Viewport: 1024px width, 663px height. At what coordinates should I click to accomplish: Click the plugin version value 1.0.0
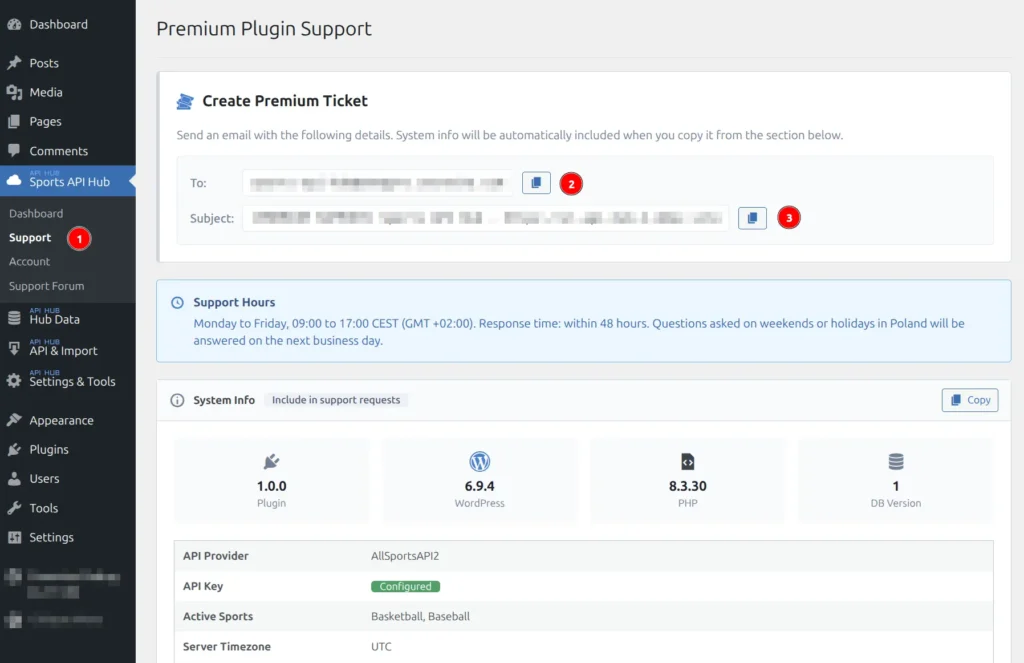(272, 487)
